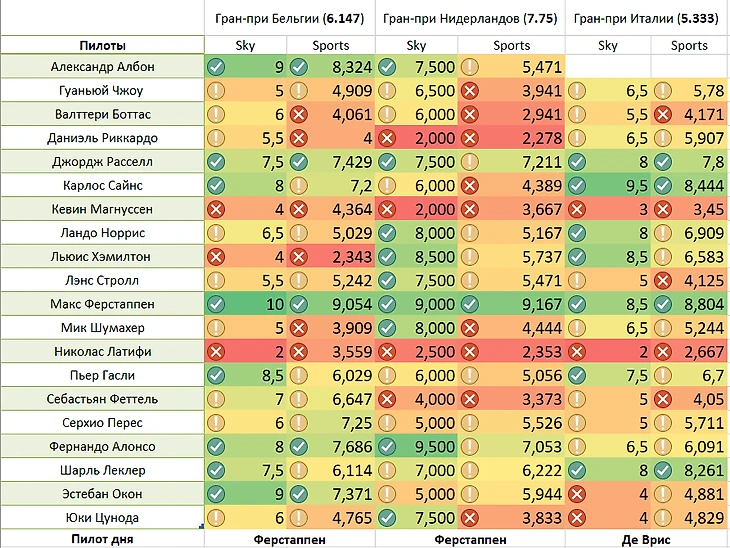730x548 pixels.
Task: Click dark green cell with value 10
Action: 245,304
